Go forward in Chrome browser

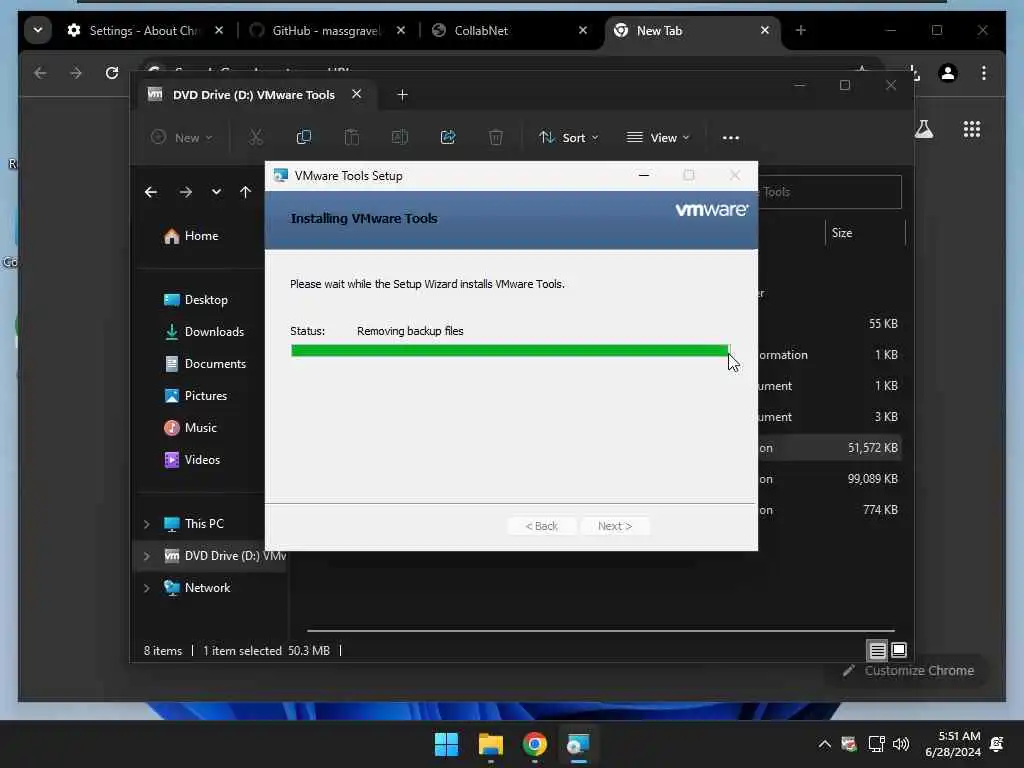point(76,72)
